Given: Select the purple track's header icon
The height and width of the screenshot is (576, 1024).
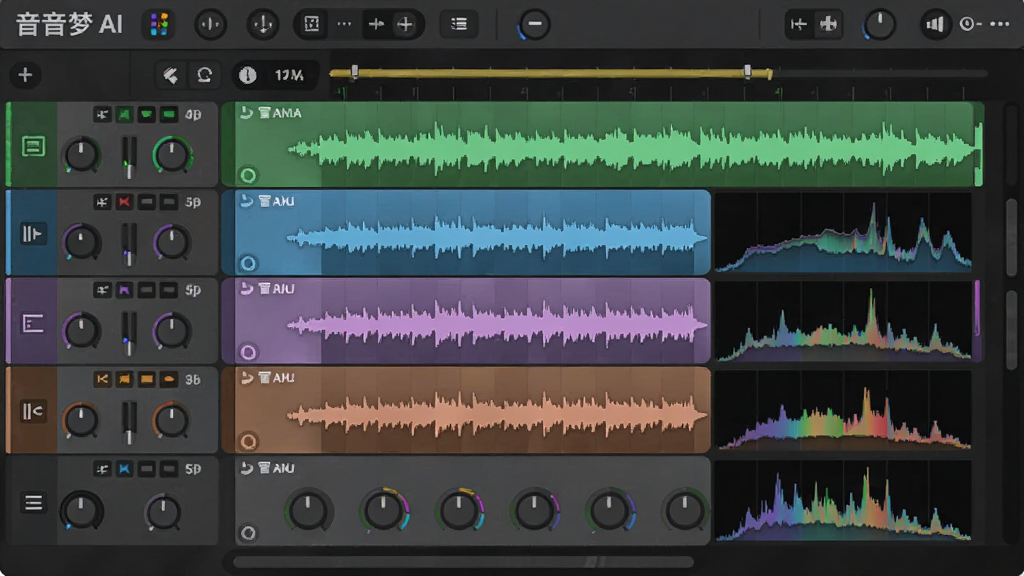Looking at the screenshot, I should (32, 323).
